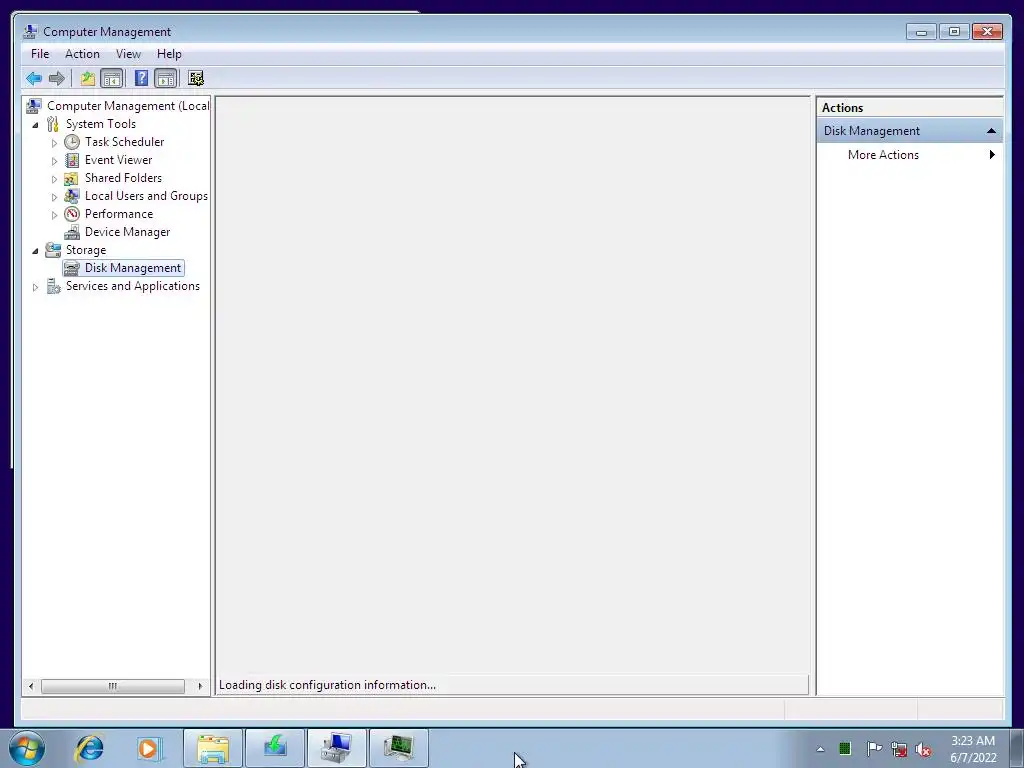
Task: Click the disk settings toolbar icon
Action: point(196,79)
